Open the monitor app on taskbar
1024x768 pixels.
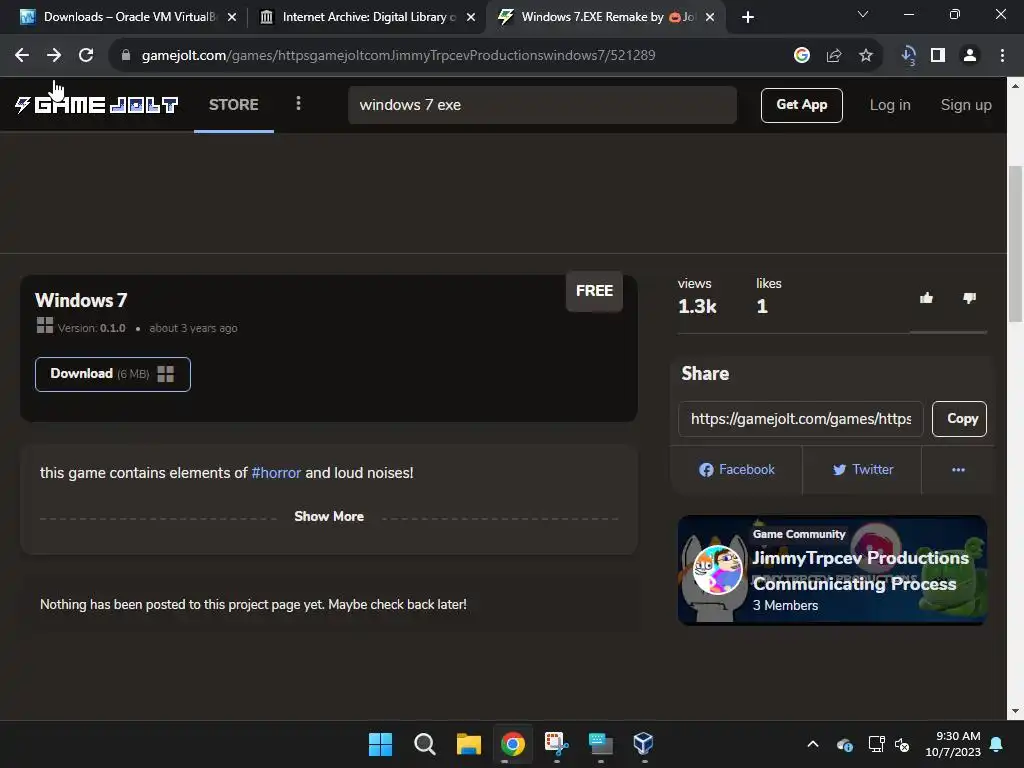(600, 744)
